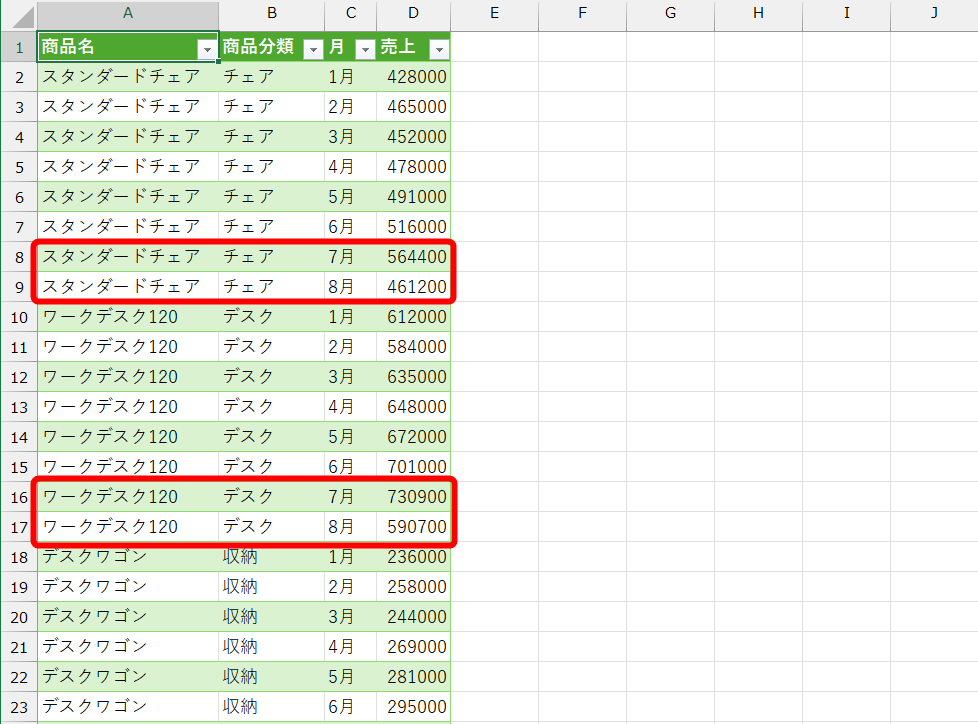Select sales value 465000
This screenshot has width=978, height=724.
414,107
